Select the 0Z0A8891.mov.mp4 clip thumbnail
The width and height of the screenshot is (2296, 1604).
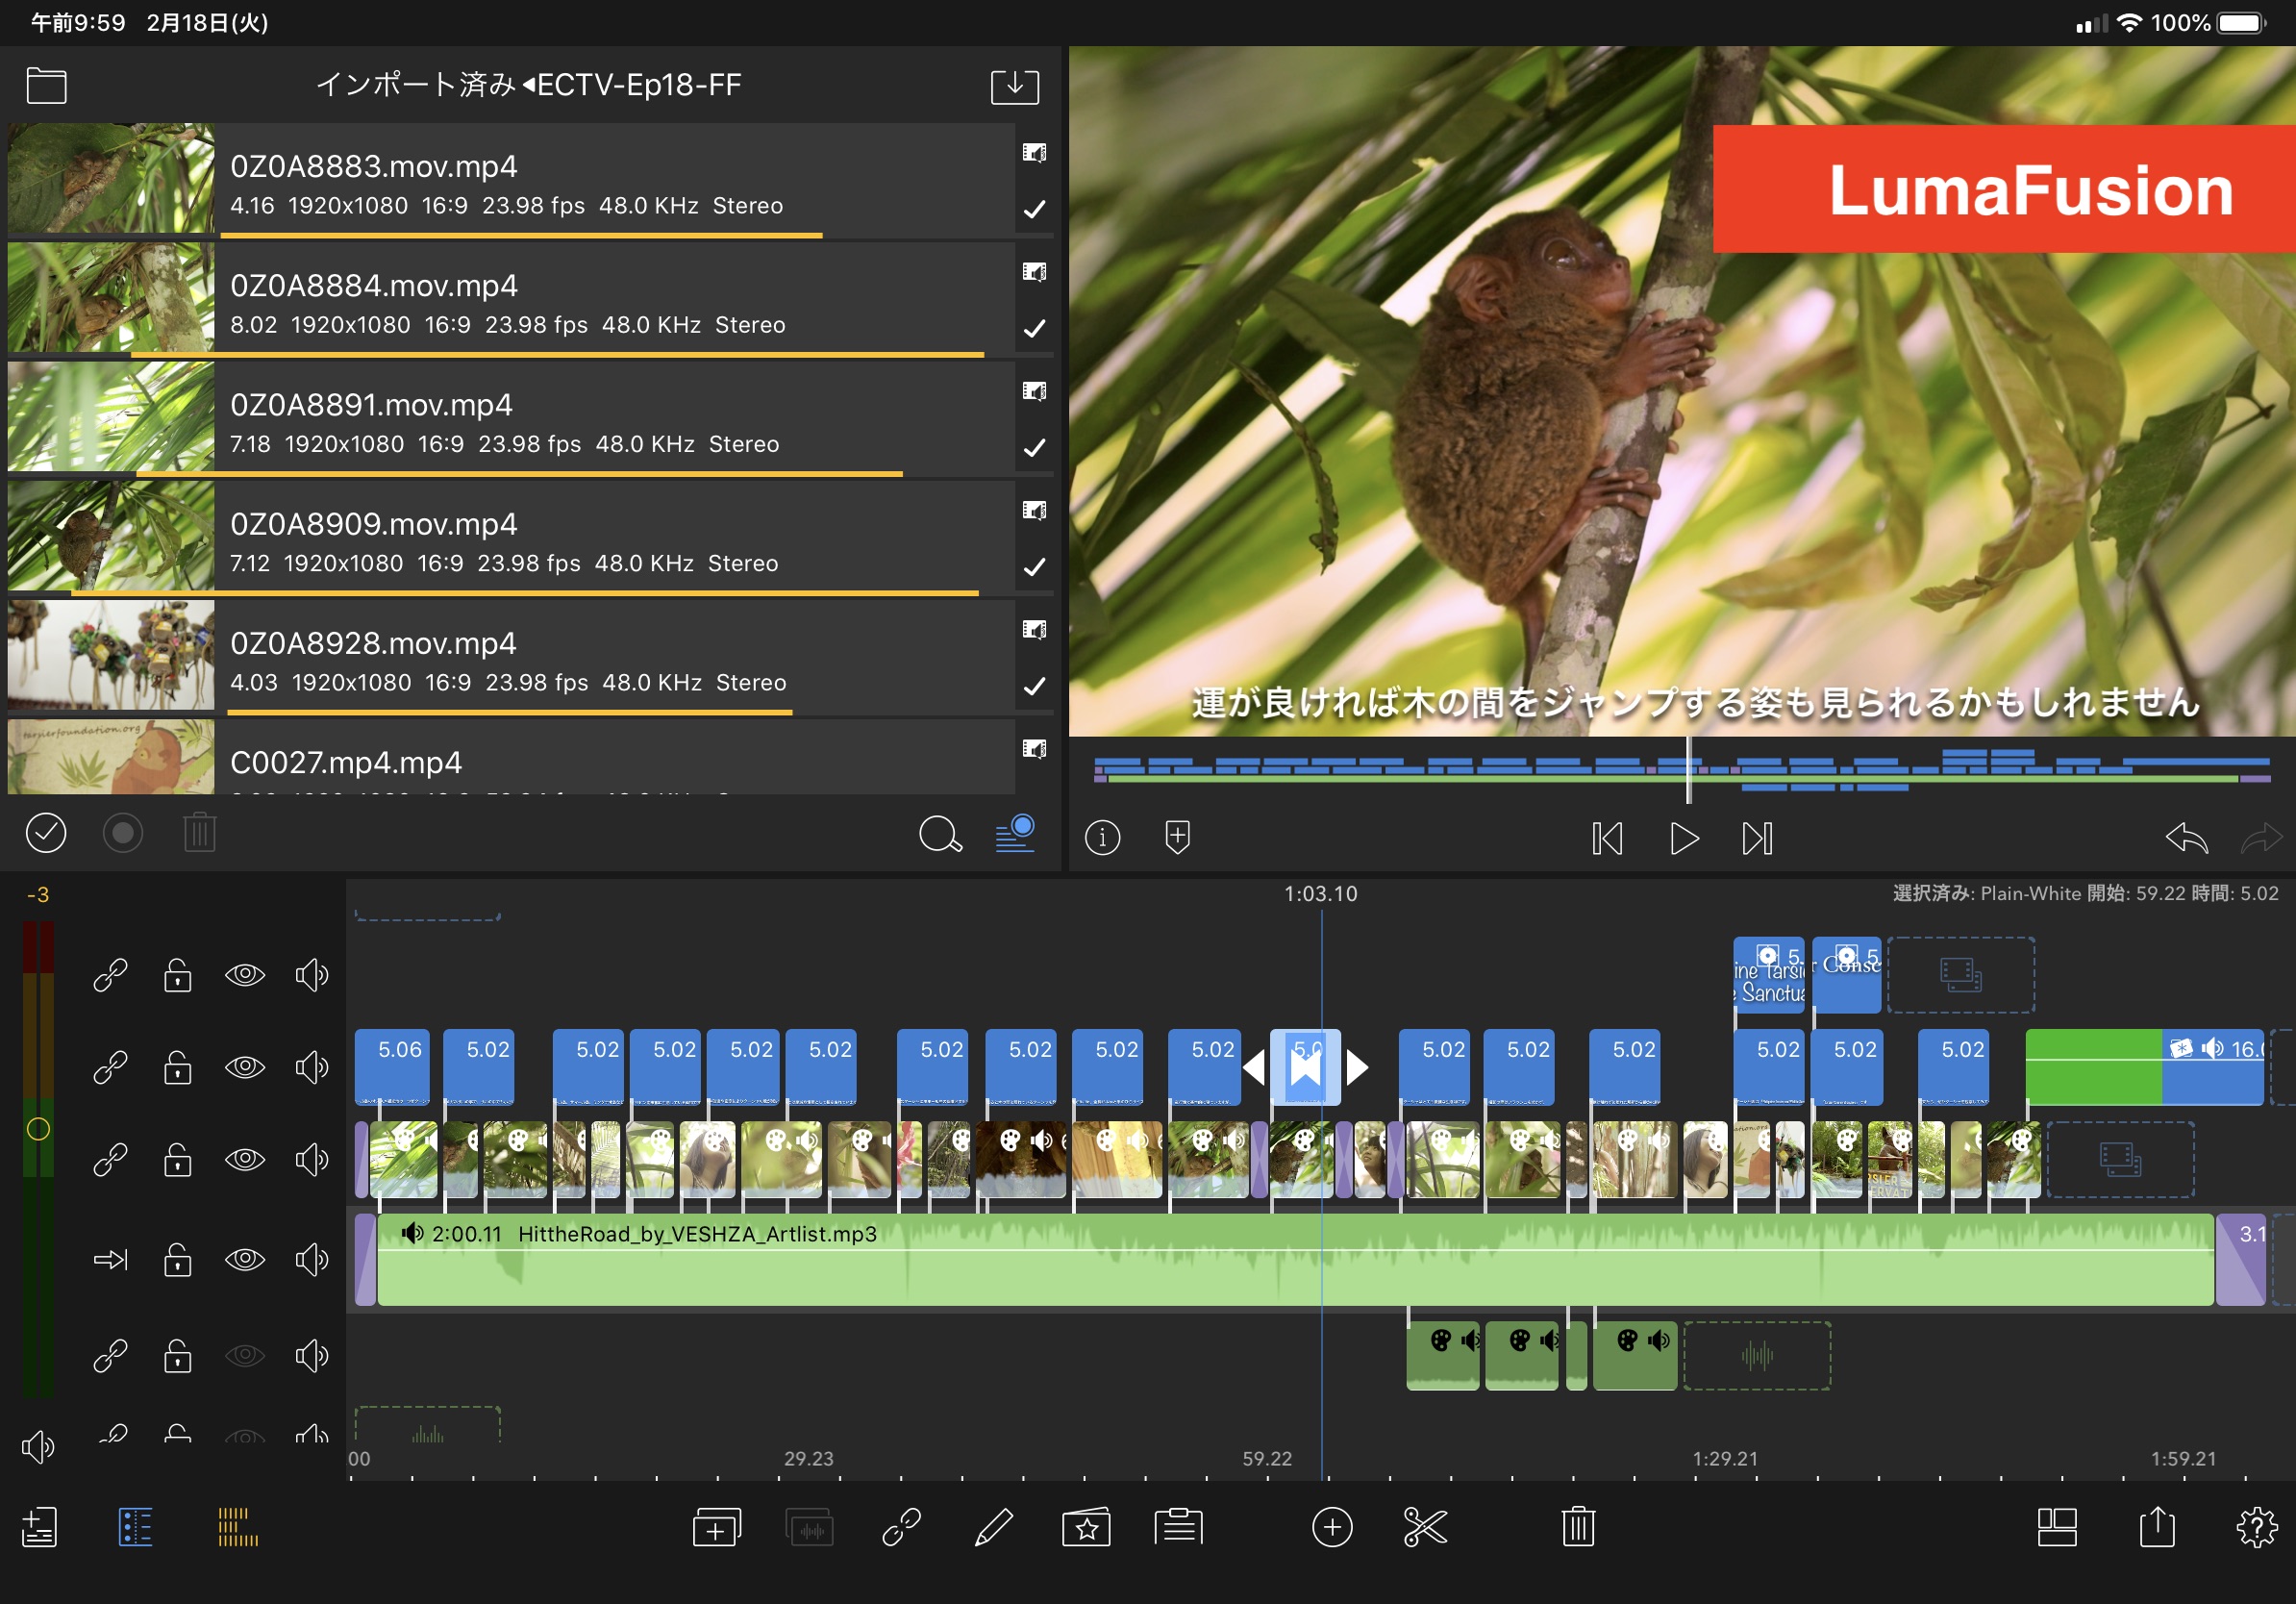coord(111,417)
